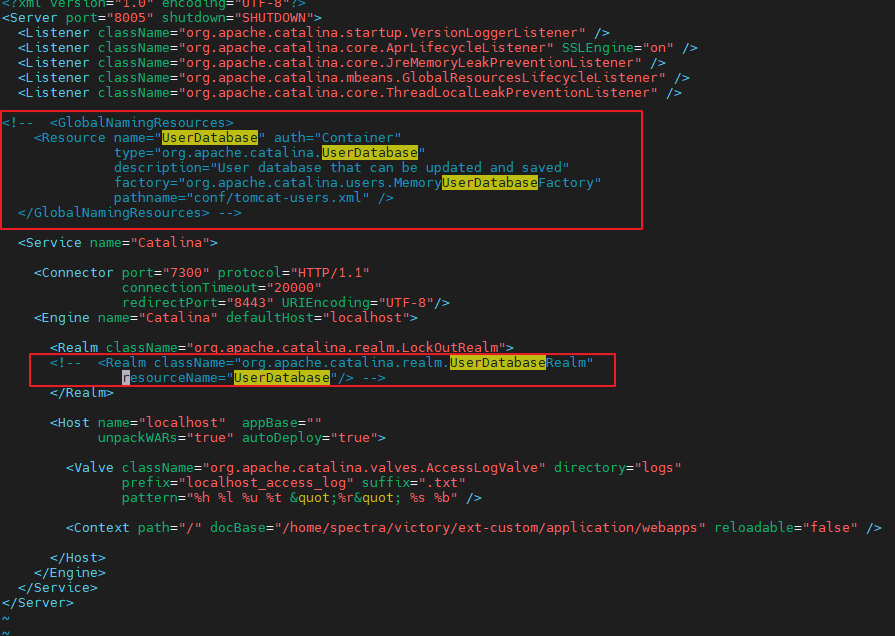Image resolution: width=895 pixels, height=636 pixels.
Task: Click the closing </Realm> tag
Action: [82, 393]
